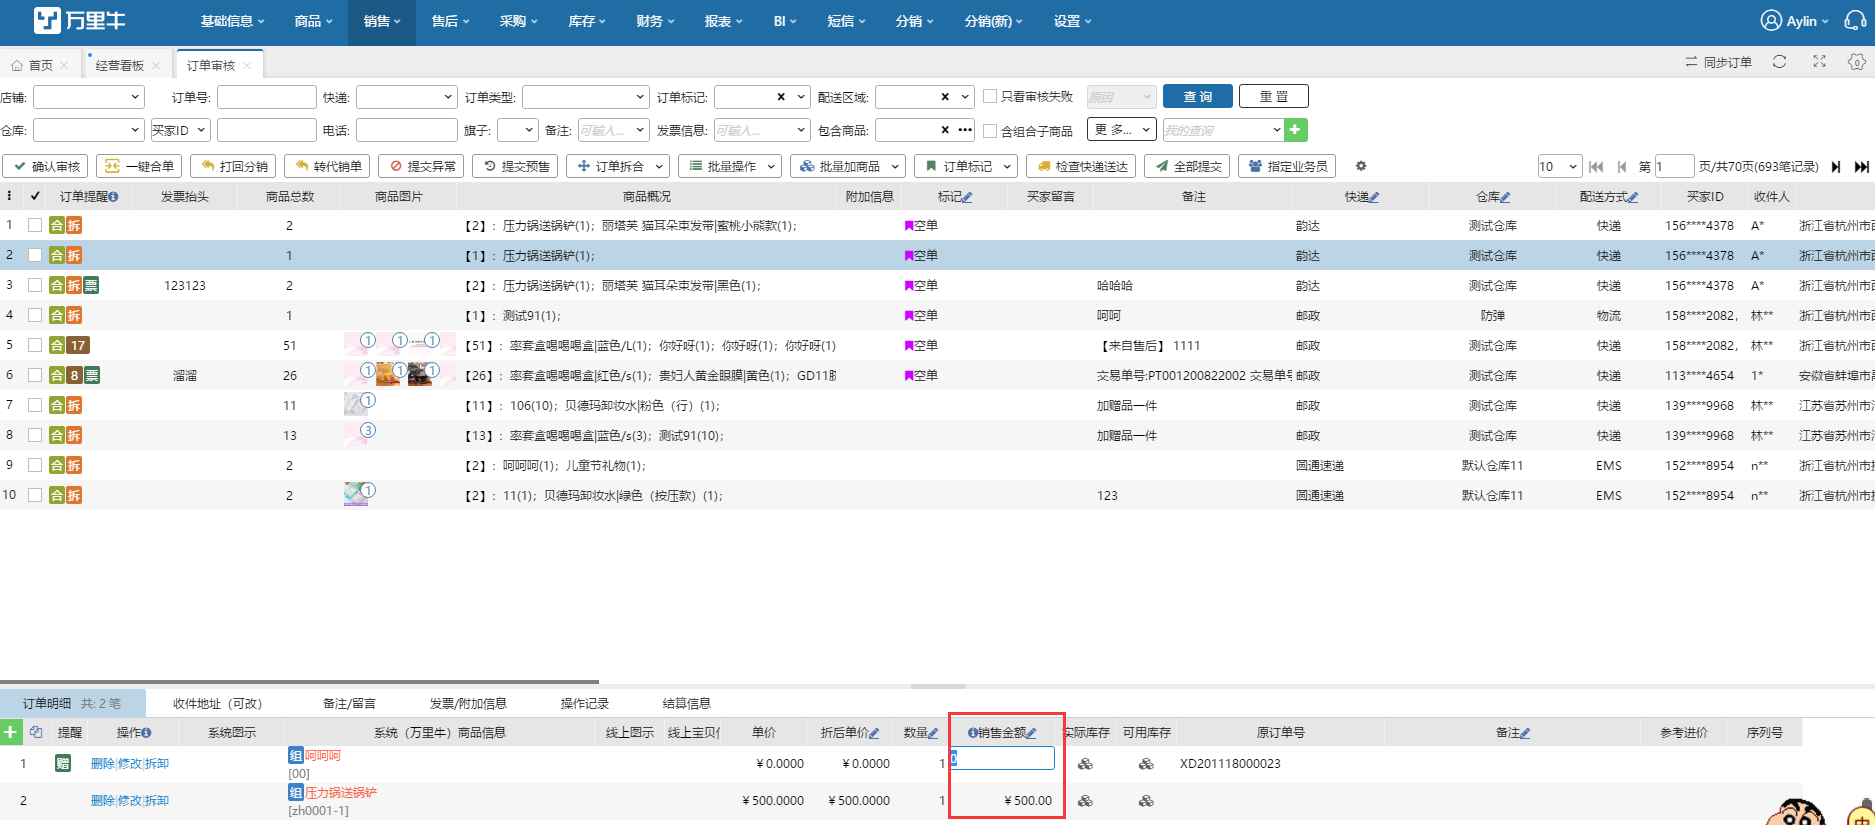Screen dimensions: 1875x825
Task: Click the product thumbnail in order row 7
Action: (x=356, y=405)
